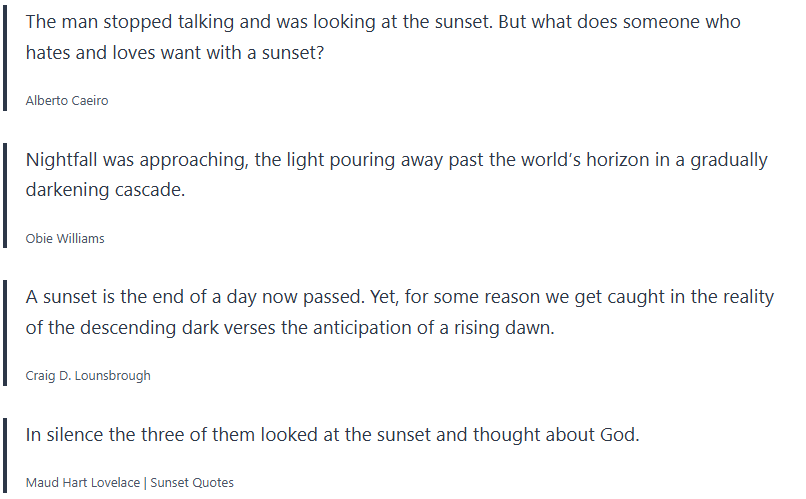The image size is (806, 499).
Task: Open the Sunset Quotes label
Action: tap(192, 483)
